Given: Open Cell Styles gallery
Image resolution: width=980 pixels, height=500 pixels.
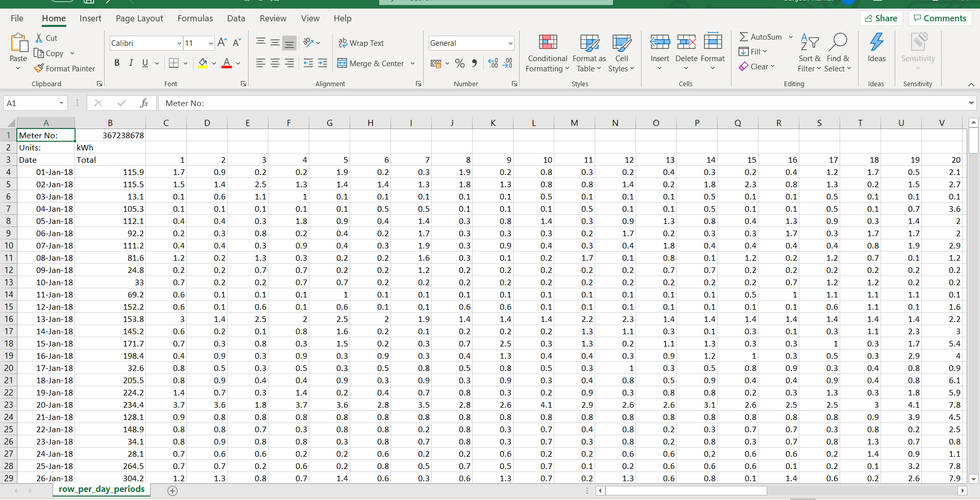Looking at the screenshot, I should [x=622, y=54].
